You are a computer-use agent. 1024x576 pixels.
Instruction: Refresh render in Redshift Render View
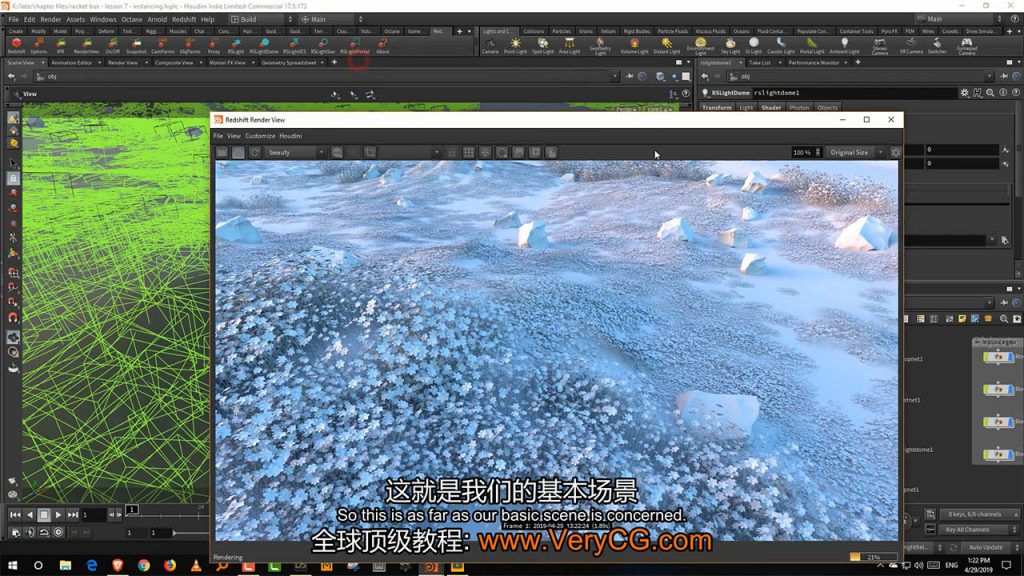click(255, 152)
